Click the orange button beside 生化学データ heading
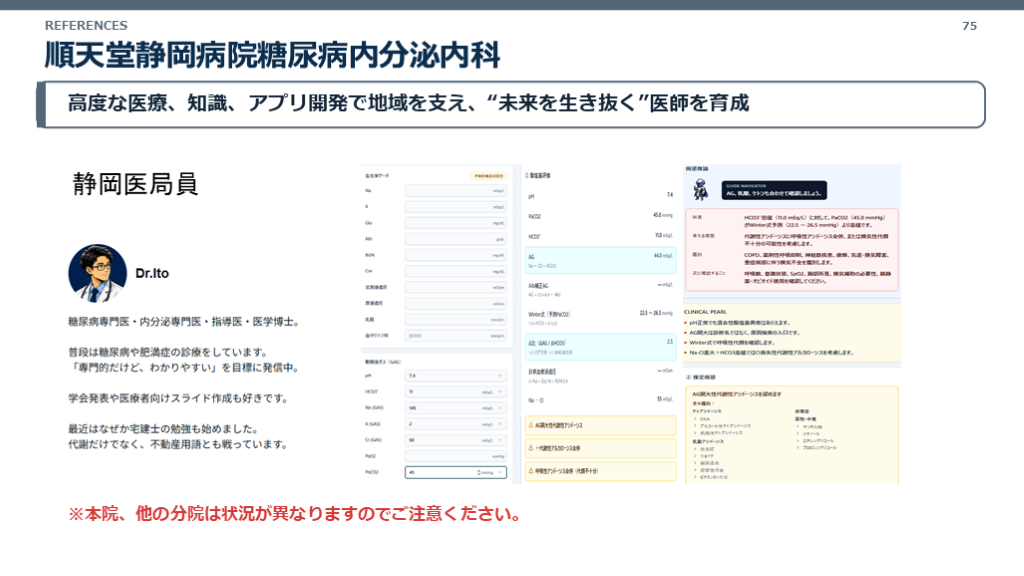 (x=488, y=176)
